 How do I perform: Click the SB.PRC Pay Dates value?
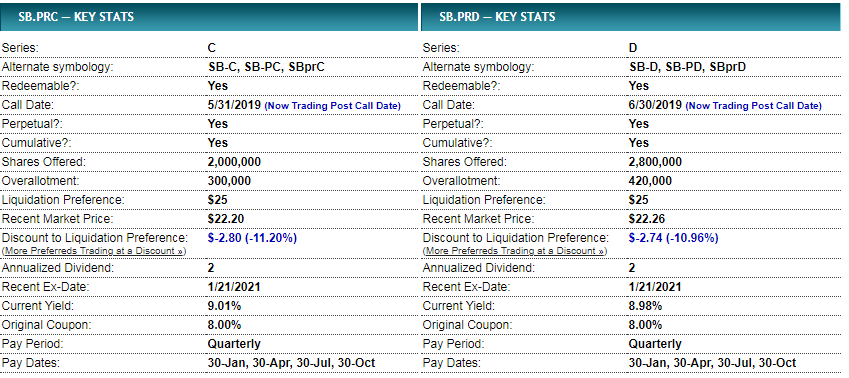pyautogui.click(x=291, y=363)
